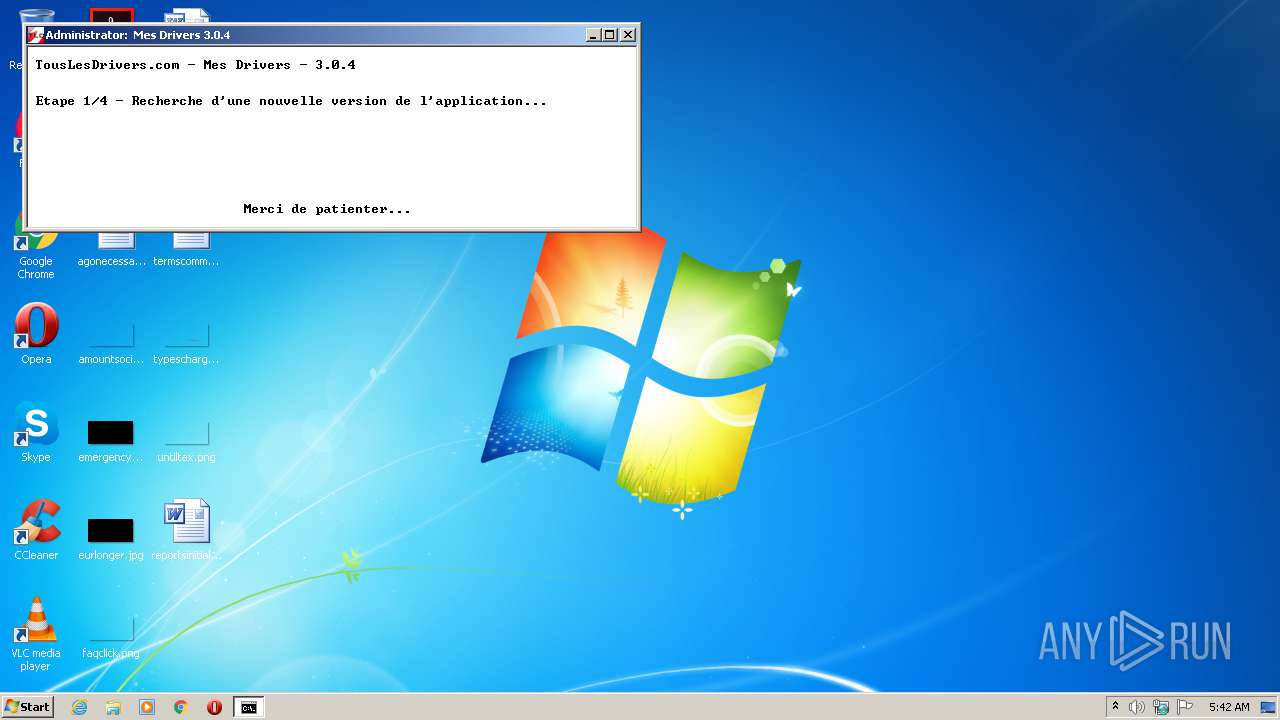The width and height of the screenshot is (1280, 720).
Task: Switch to the command prompt taskbar item
Action: (x=248, y=707)
